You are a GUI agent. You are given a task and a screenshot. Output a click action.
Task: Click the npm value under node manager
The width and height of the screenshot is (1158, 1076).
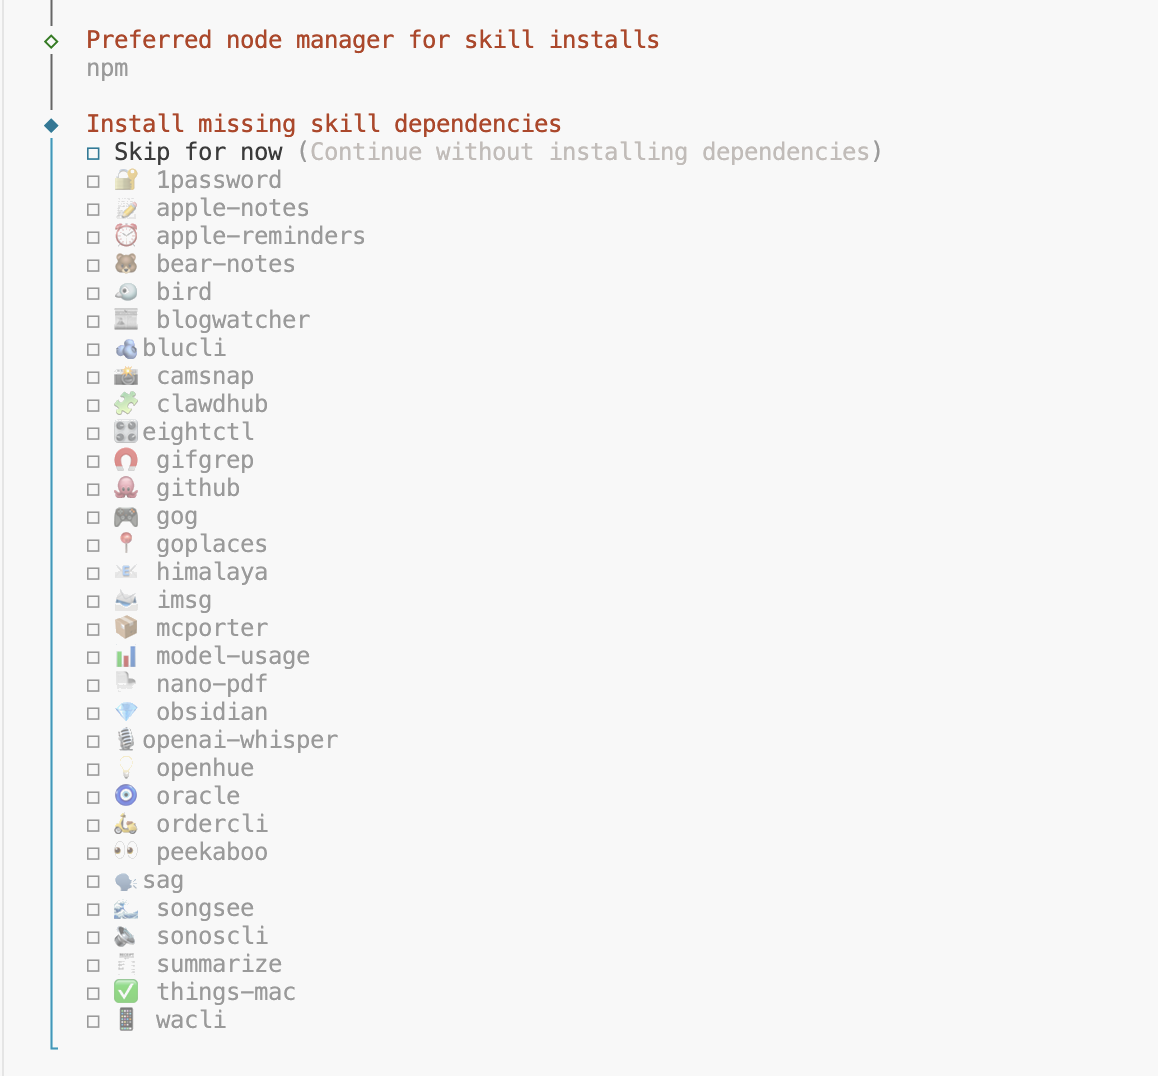click(107, 68)
